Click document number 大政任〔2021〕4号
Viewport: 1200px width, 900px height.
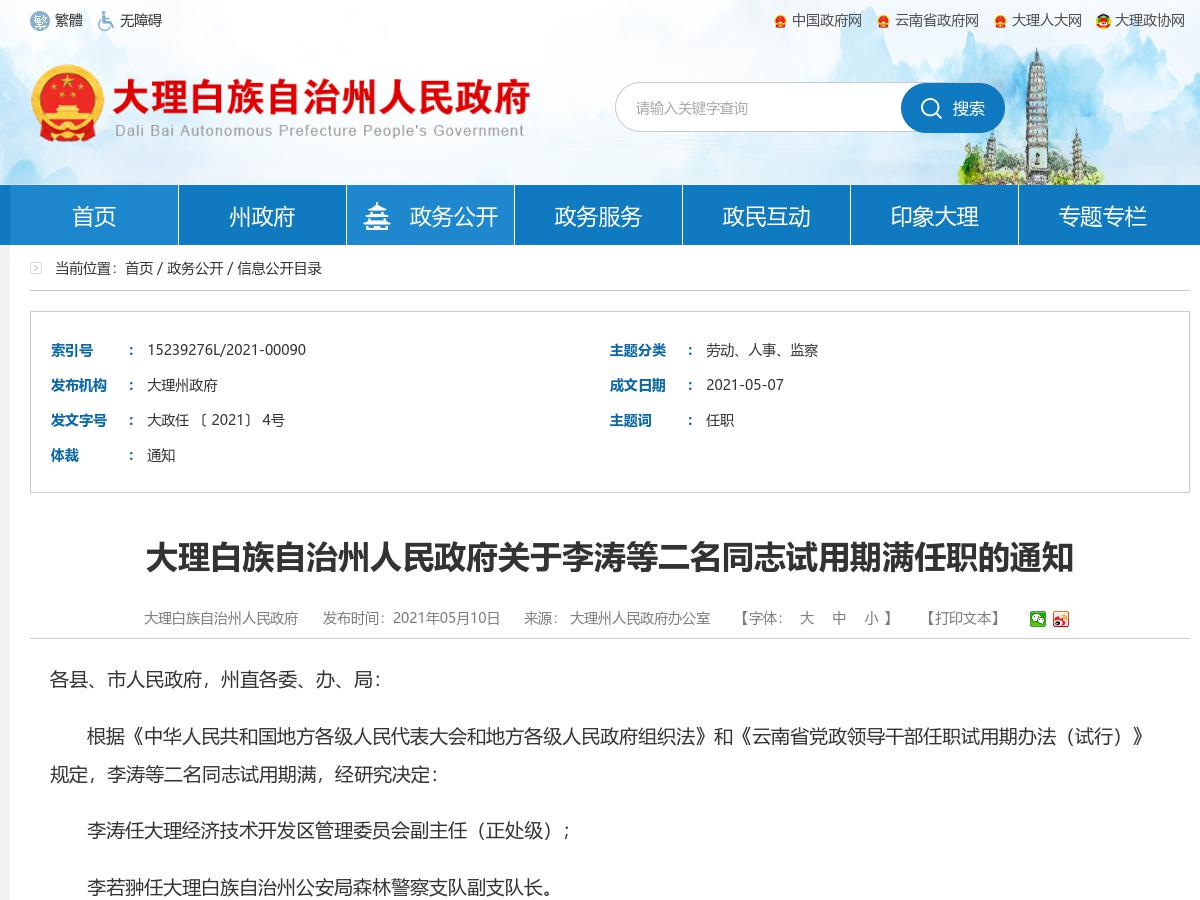coord(216,420)
